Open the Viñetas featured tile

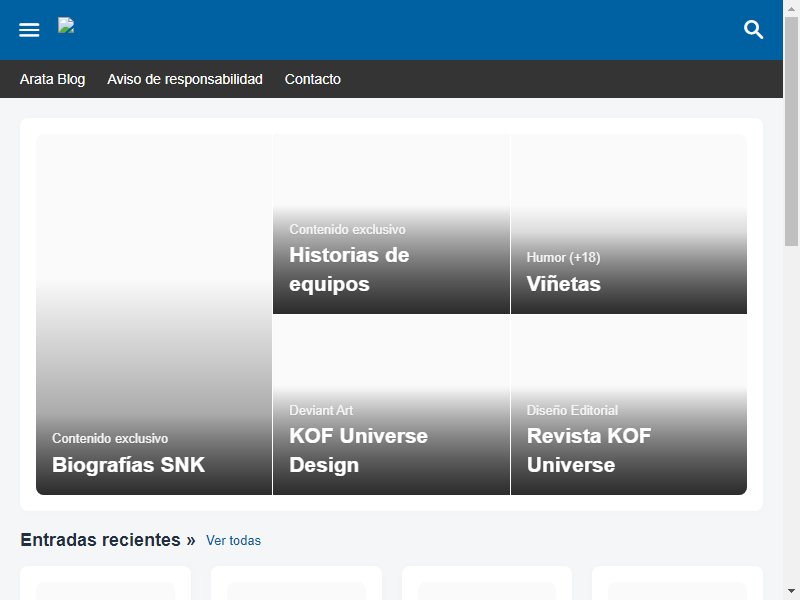coord(629,224)
